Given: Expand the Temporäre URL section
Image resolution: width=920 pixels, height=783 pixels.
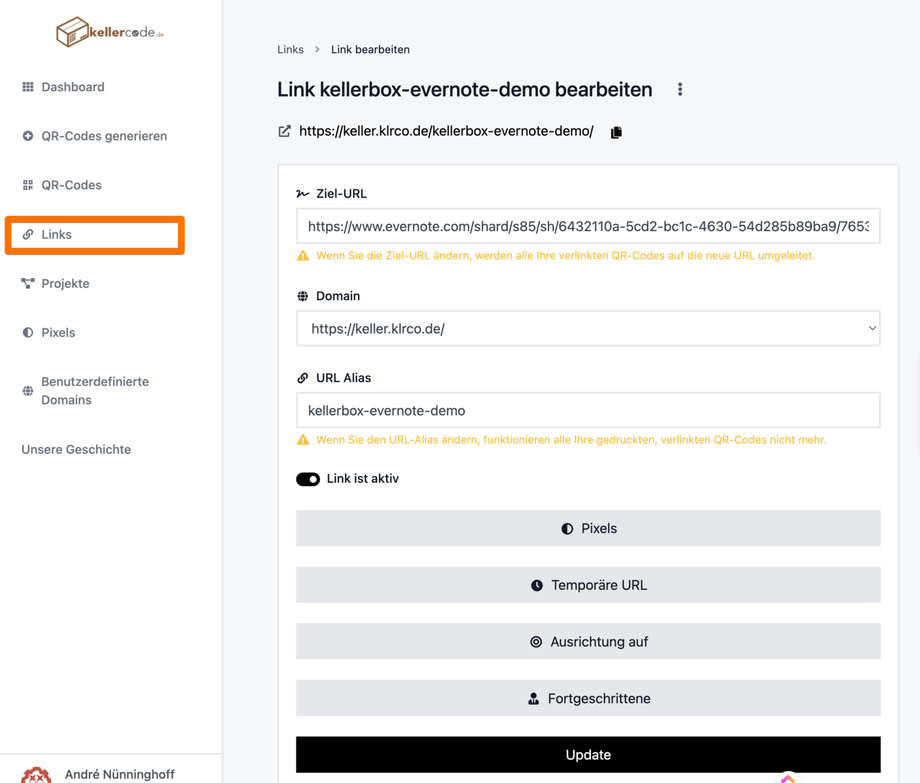Looking at the screenshot, I should click(x=588, y=585).
